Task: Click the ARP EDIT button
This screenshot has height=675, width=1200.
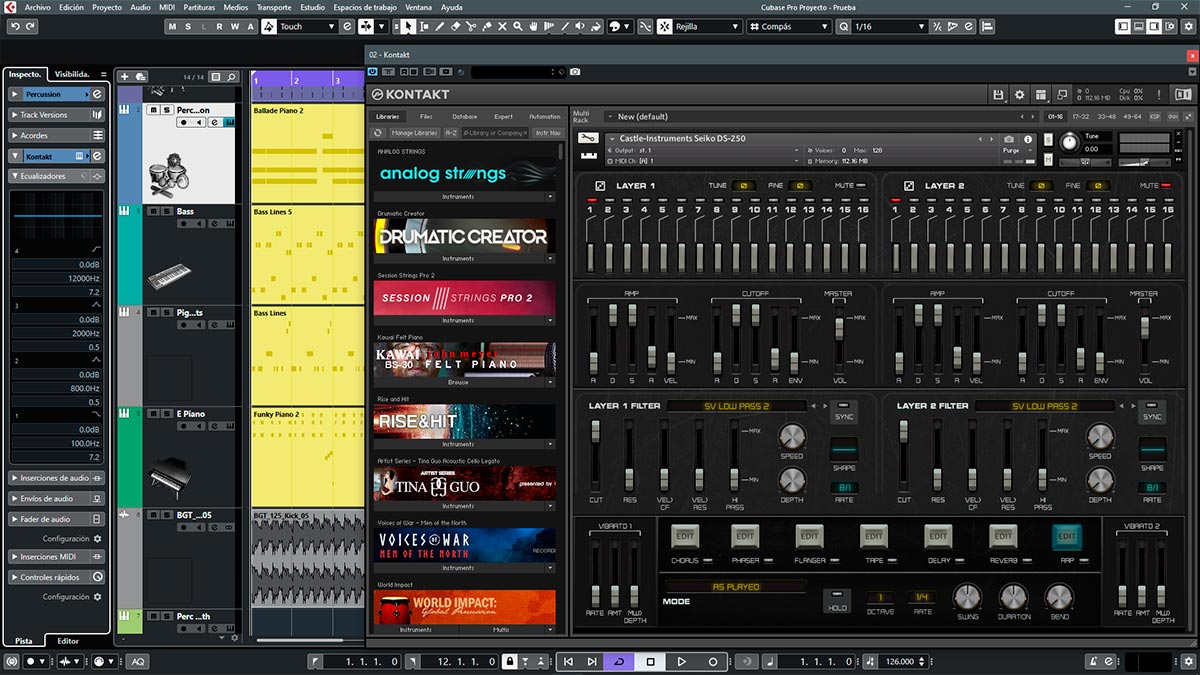Action: pyautogui.click(x=1066, y=536)
